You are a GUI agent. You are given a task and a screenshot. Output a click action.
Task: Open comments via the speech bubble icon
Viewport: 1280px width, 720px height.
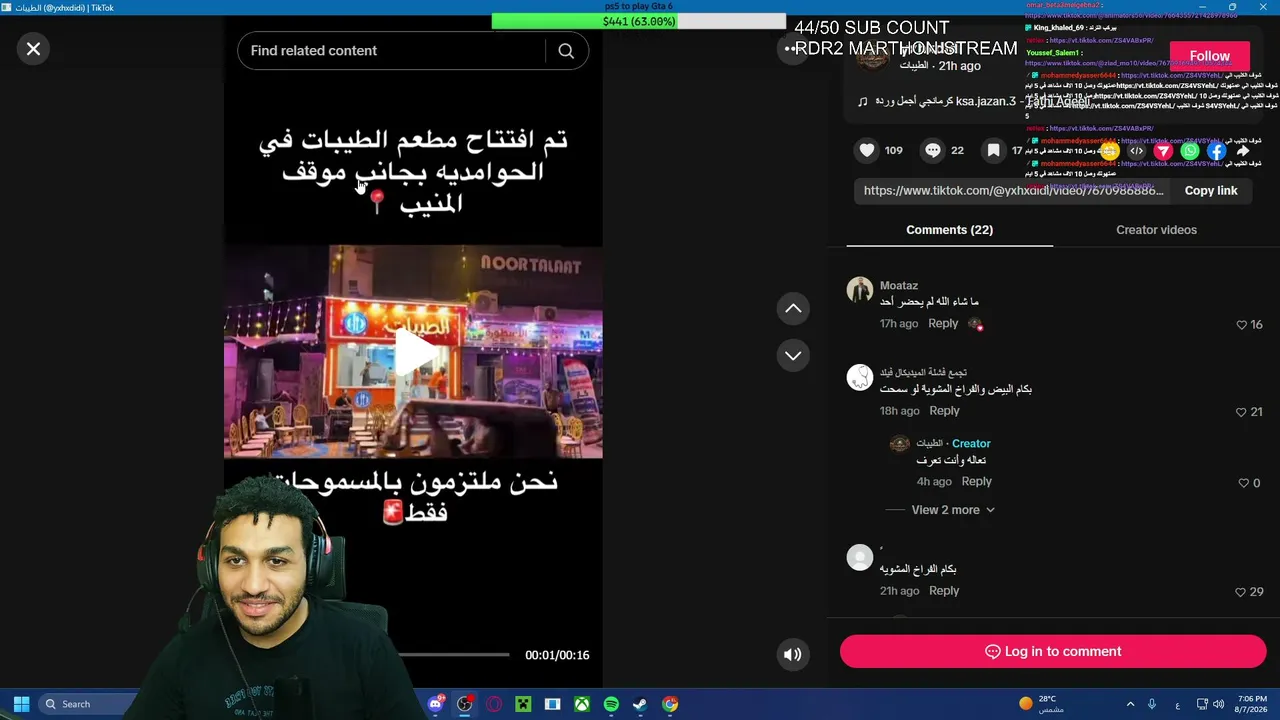tap(933, 150)
